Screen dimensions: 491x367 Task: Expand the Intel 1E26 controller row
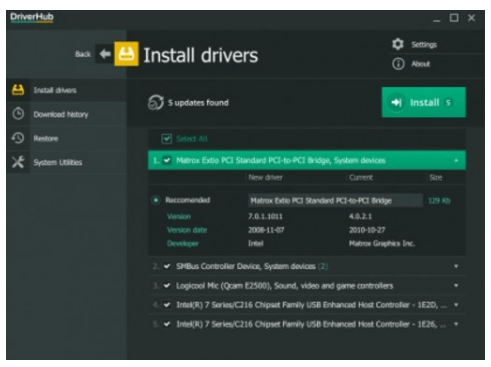pos(456,324)
